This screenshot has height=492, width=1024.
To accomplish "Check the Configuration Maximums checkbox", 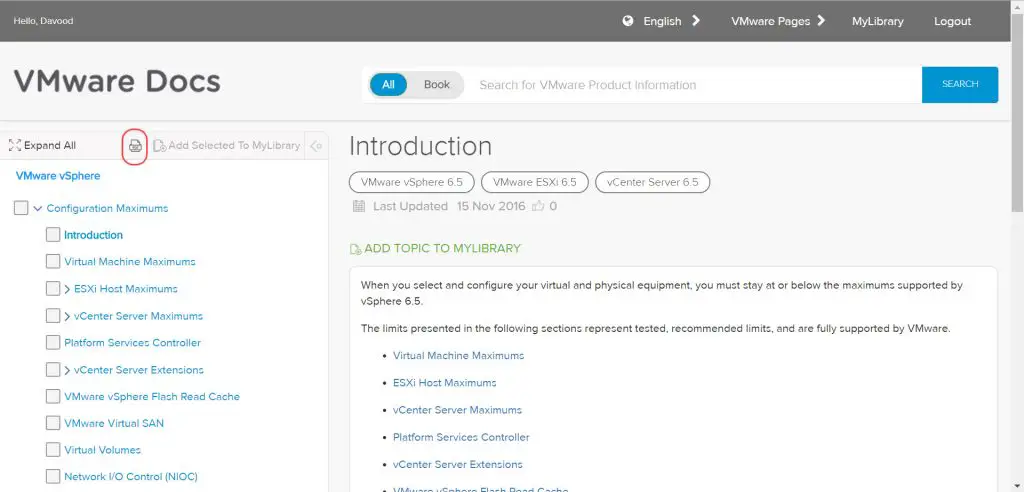I will pyautogui.click(x=21, y=208).
